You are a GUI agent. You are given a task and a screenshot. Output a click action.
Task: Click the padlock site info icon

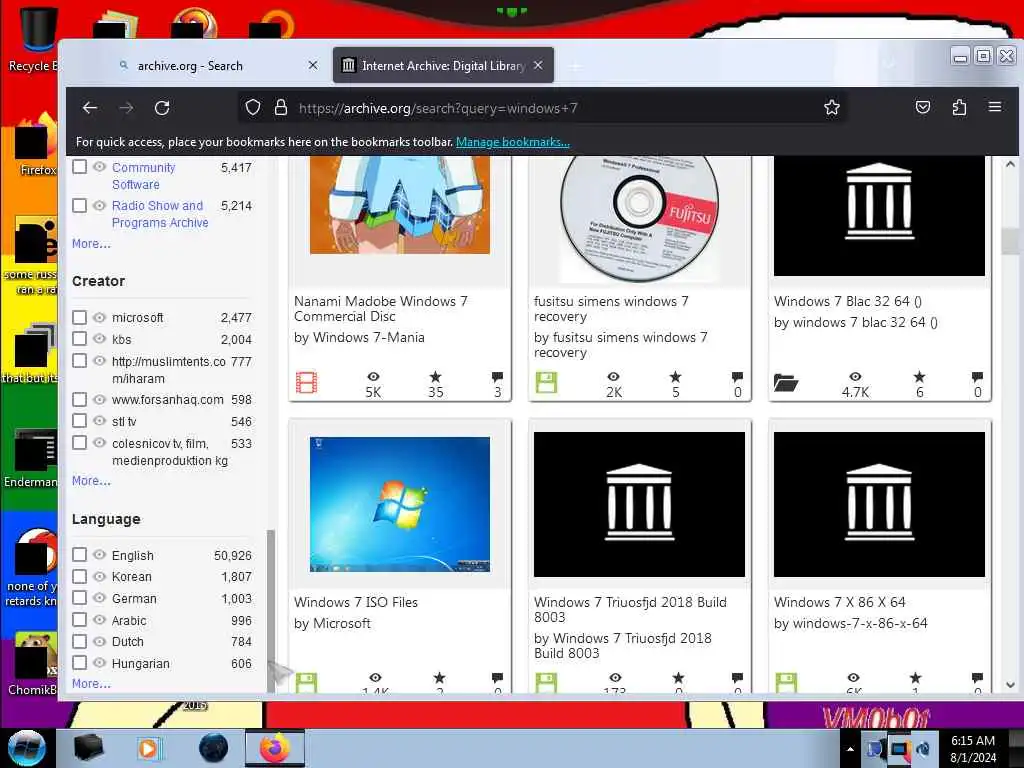click(x=281, y=107)
